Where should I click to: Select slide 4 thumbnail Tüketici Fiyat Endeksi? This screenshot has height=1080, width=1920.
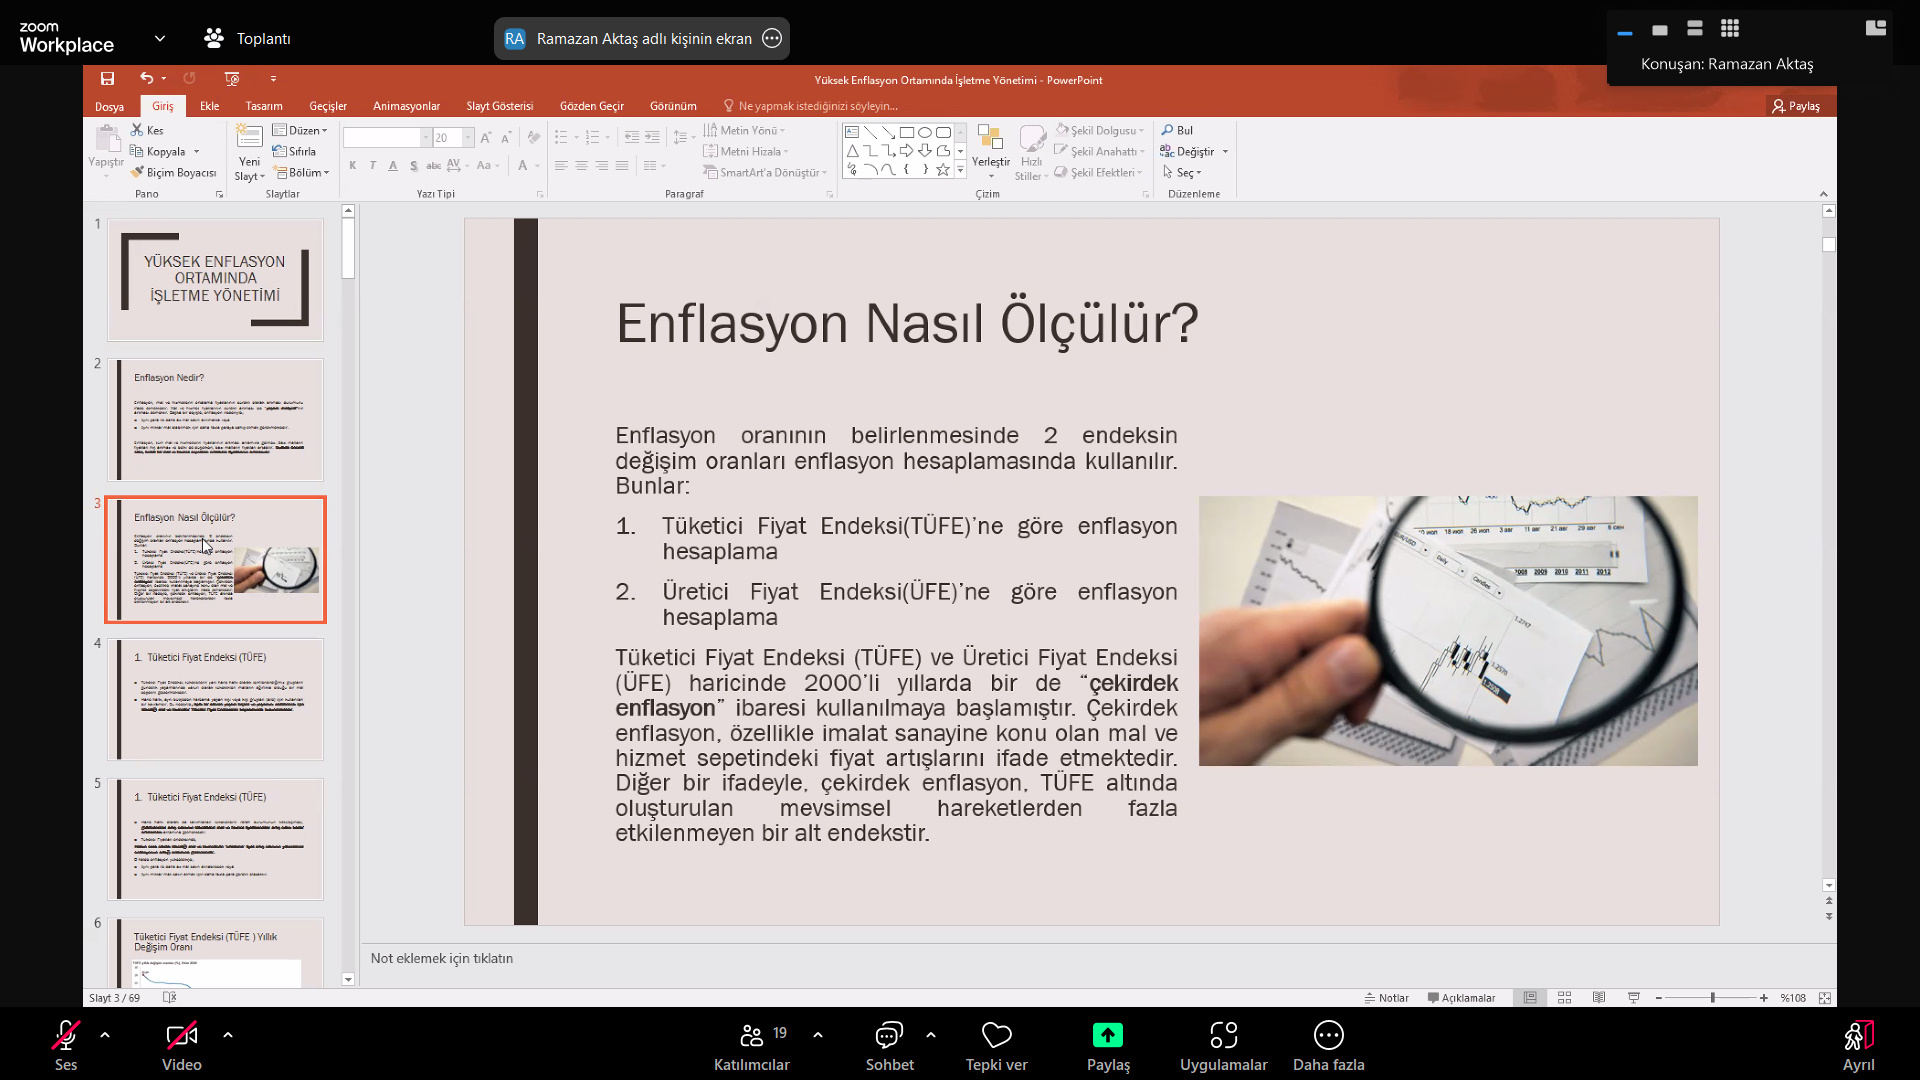click(215, 699)
